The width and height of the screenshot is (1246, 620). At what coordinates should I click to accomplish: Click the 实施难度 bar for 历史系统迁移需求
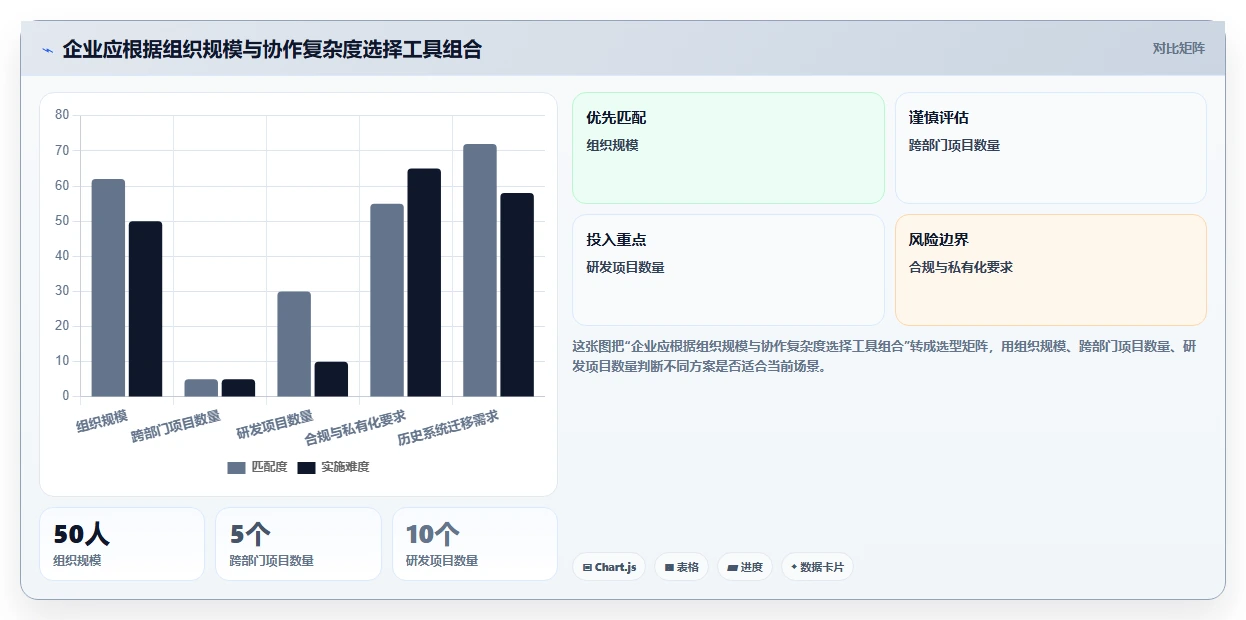[x=517, y=295]
